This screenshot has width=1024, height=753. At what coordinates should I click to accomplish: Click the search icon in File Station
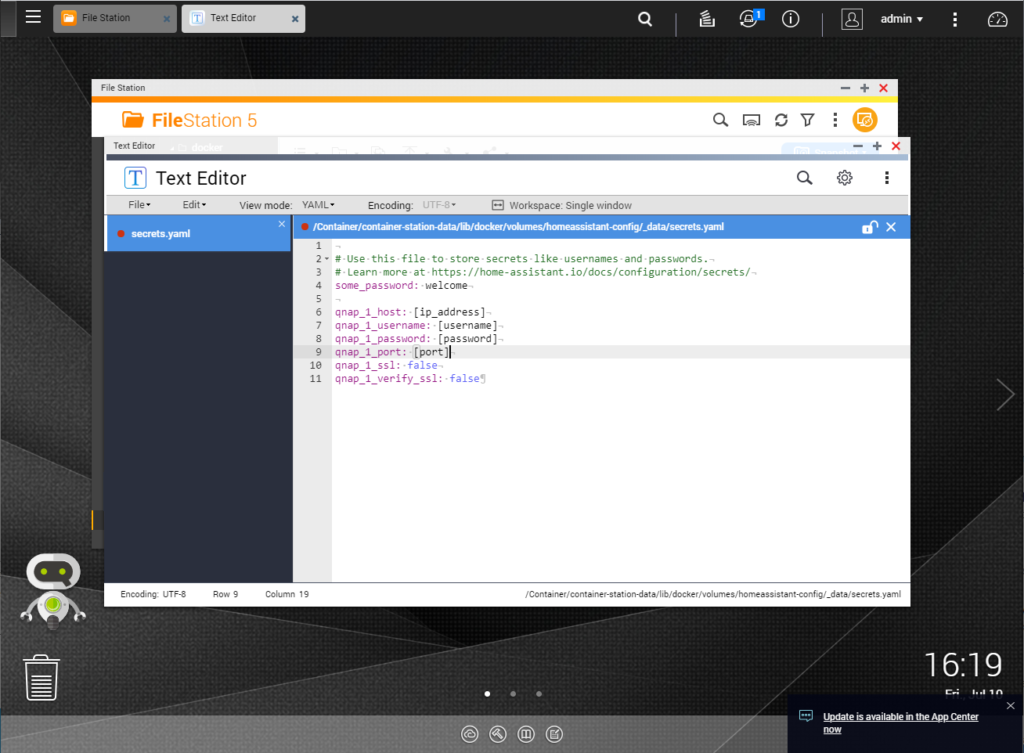(720, 120)
